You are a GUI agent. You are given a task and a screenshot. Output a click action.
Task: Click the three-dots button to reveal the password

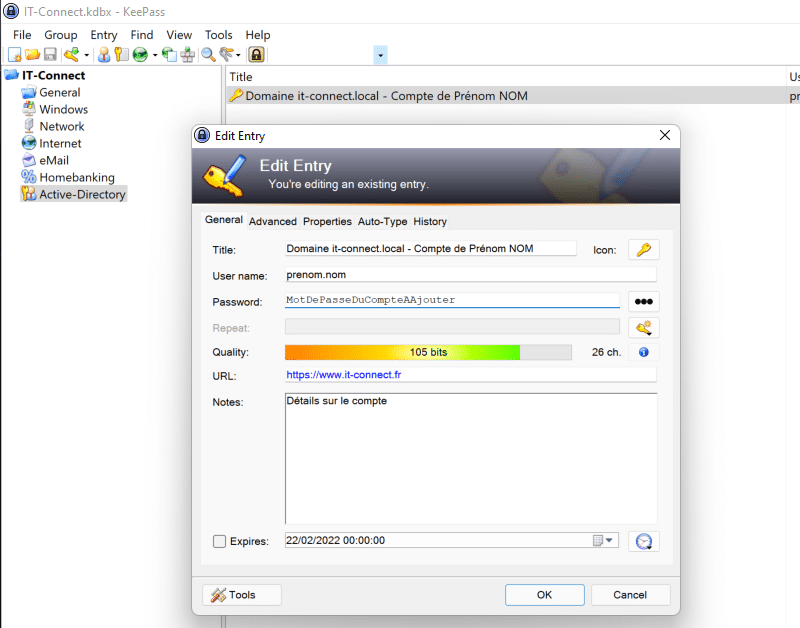coord(643,301)
